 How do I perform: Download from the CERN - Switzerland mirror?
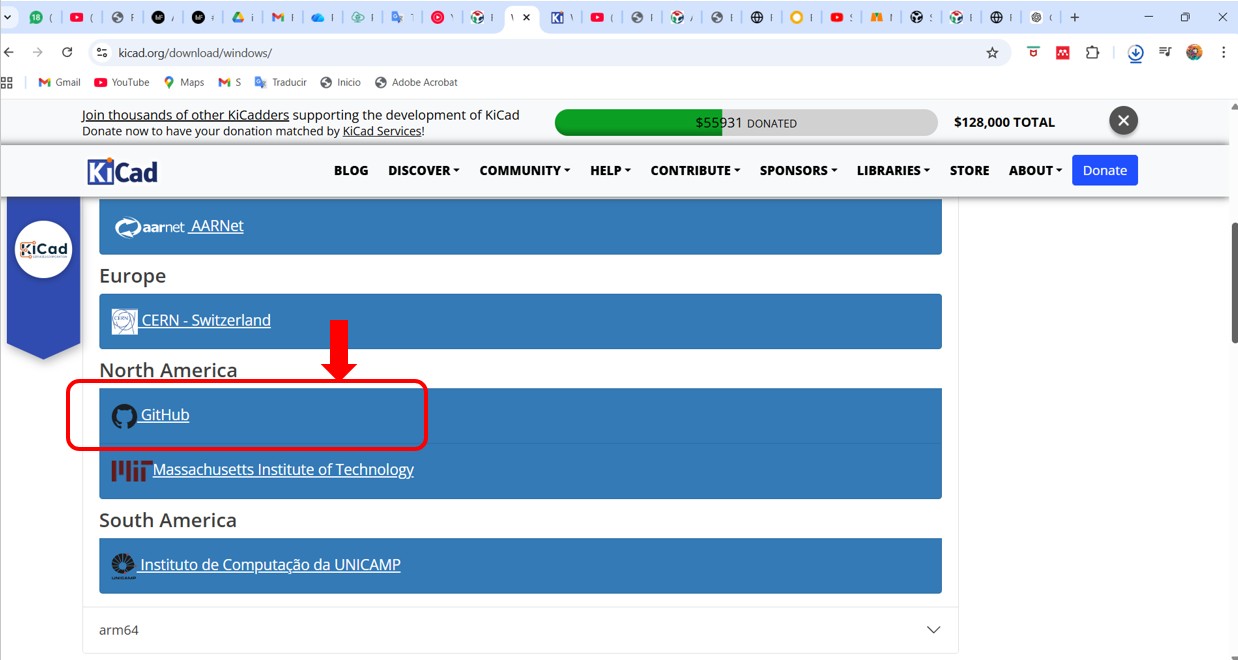point(206,321)
